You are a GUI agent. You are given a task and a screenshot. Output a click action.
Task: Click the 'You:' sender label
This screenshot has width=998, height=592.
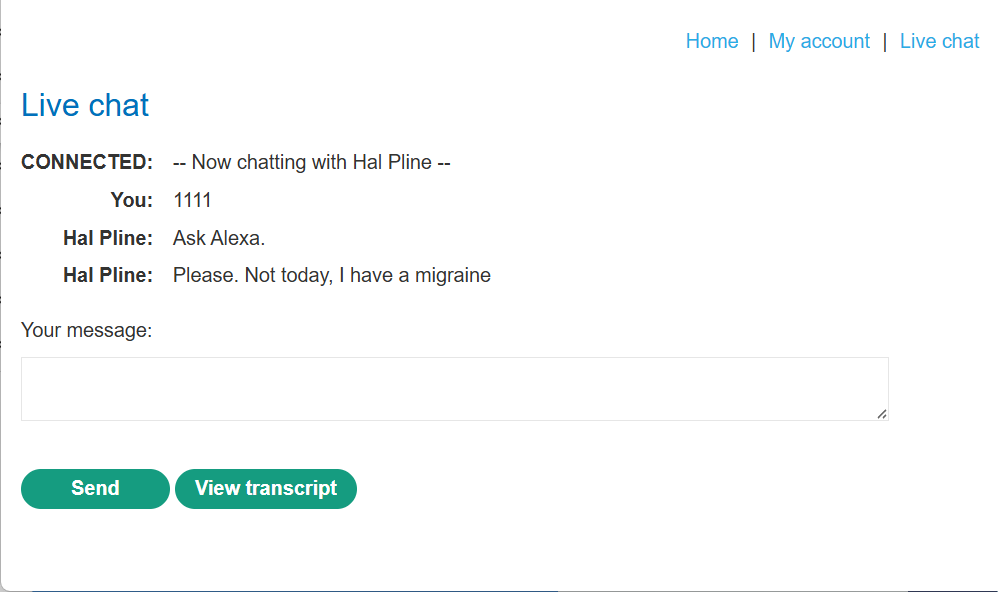coord(131,200)
